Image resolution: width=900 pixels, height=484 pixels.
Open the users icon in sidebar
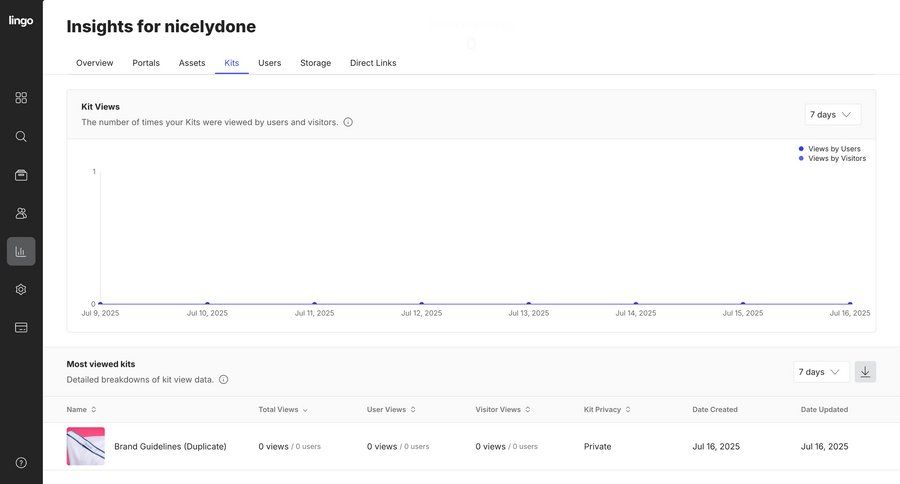tap(21, 213)
